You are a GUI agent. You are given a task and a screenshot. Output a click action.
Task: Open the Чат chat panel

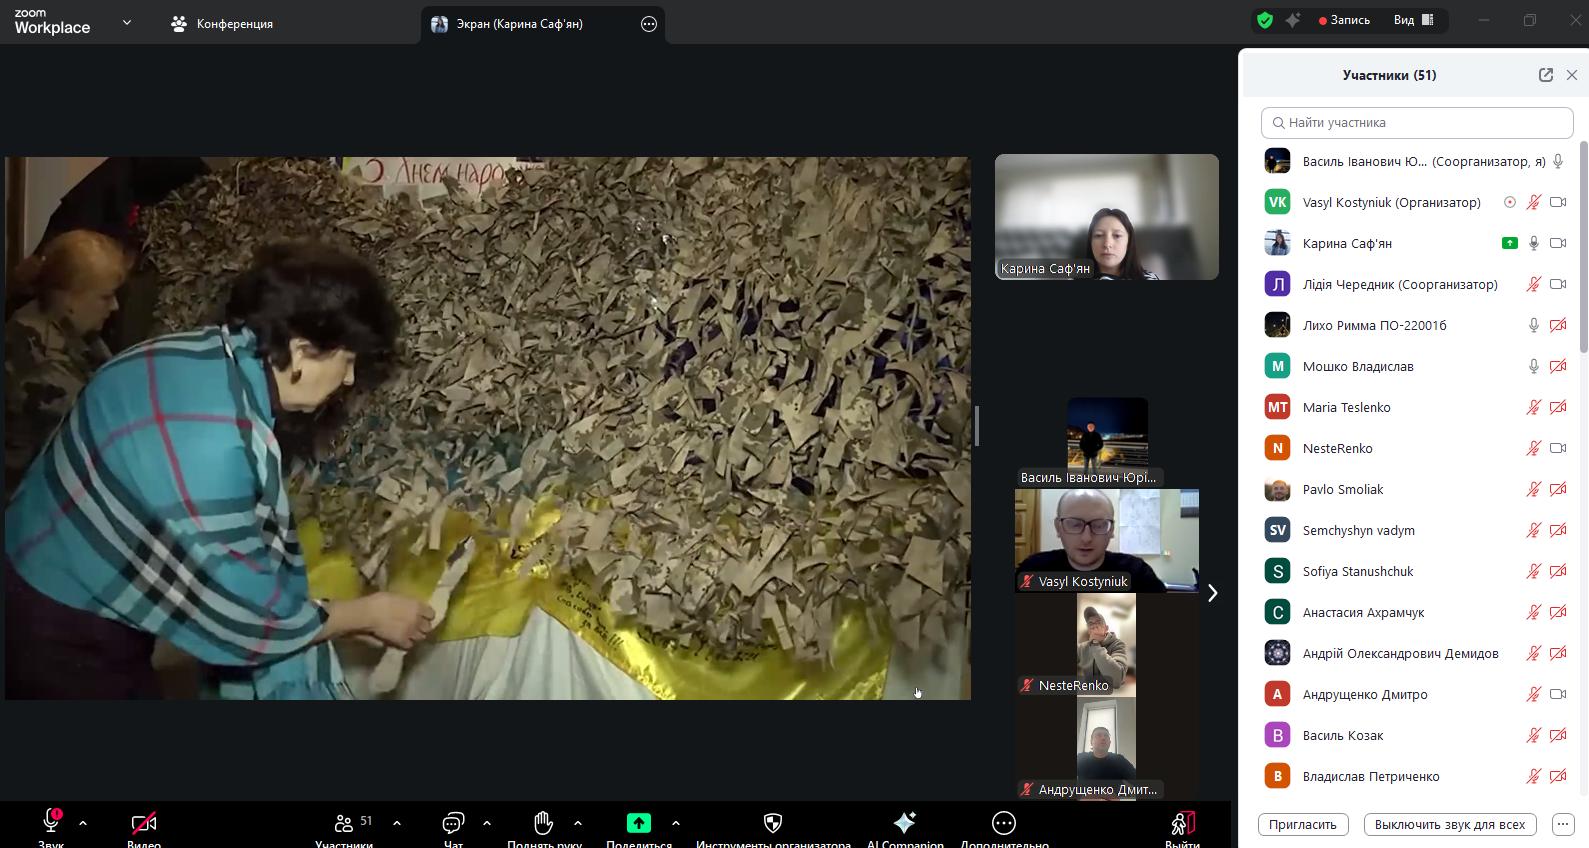coord(453,828)
